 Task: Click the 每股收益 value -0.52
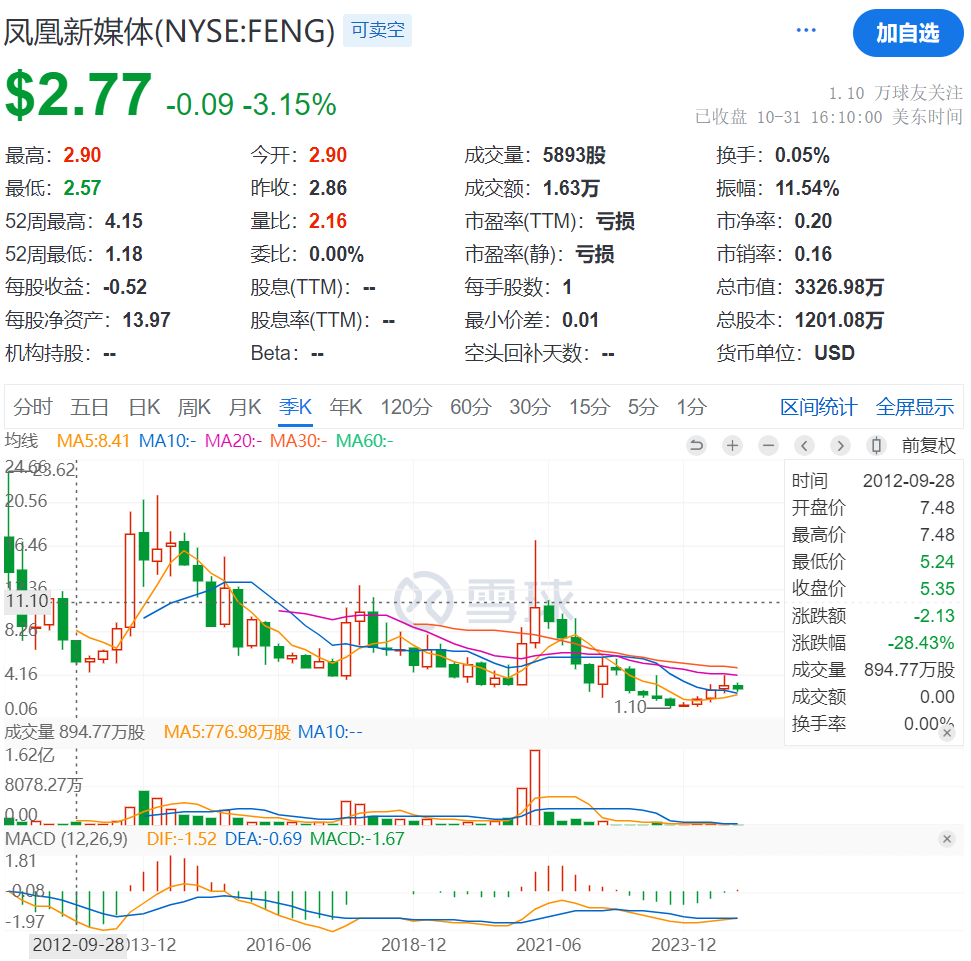point(124,287)
